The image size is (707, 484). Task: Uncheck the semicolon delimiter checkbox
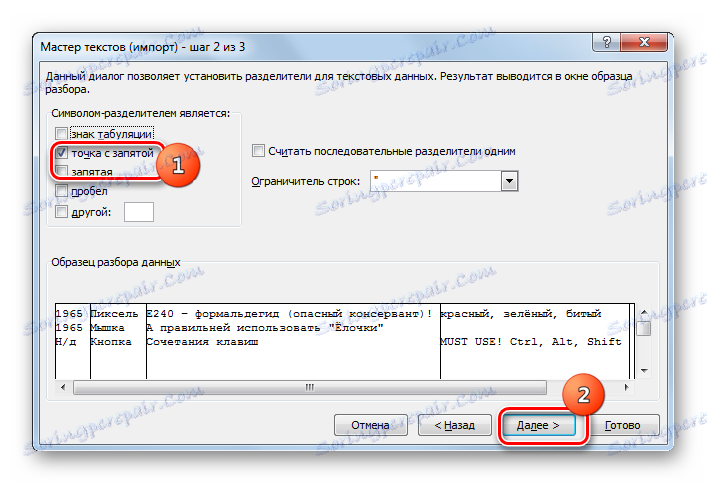[x=61, y=153]
